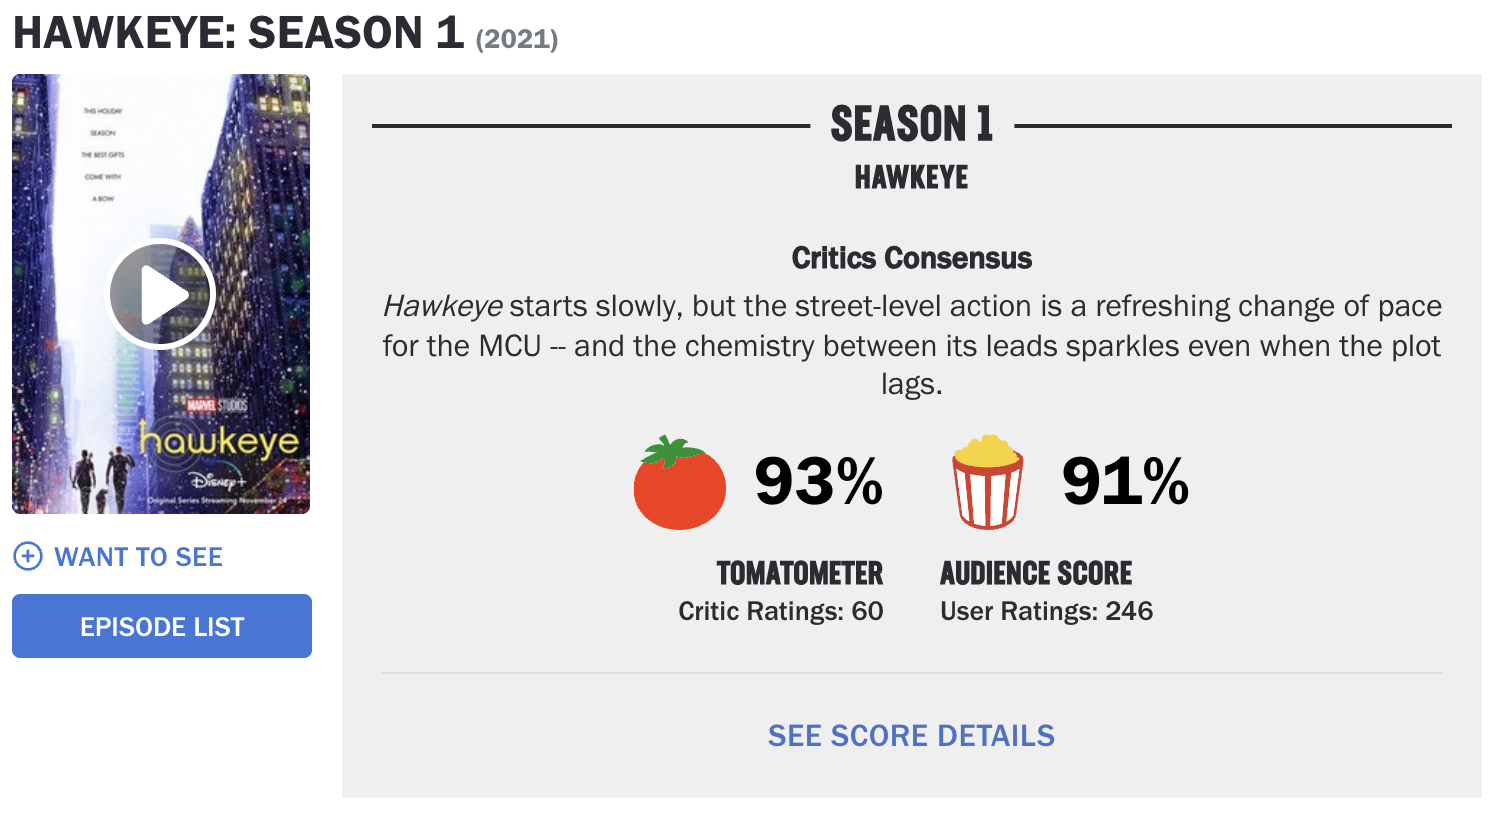Viewport: 1498px width, 814px height.
Task: Click User Ratings: 246 count
Action: click(x=1047, y=611)
